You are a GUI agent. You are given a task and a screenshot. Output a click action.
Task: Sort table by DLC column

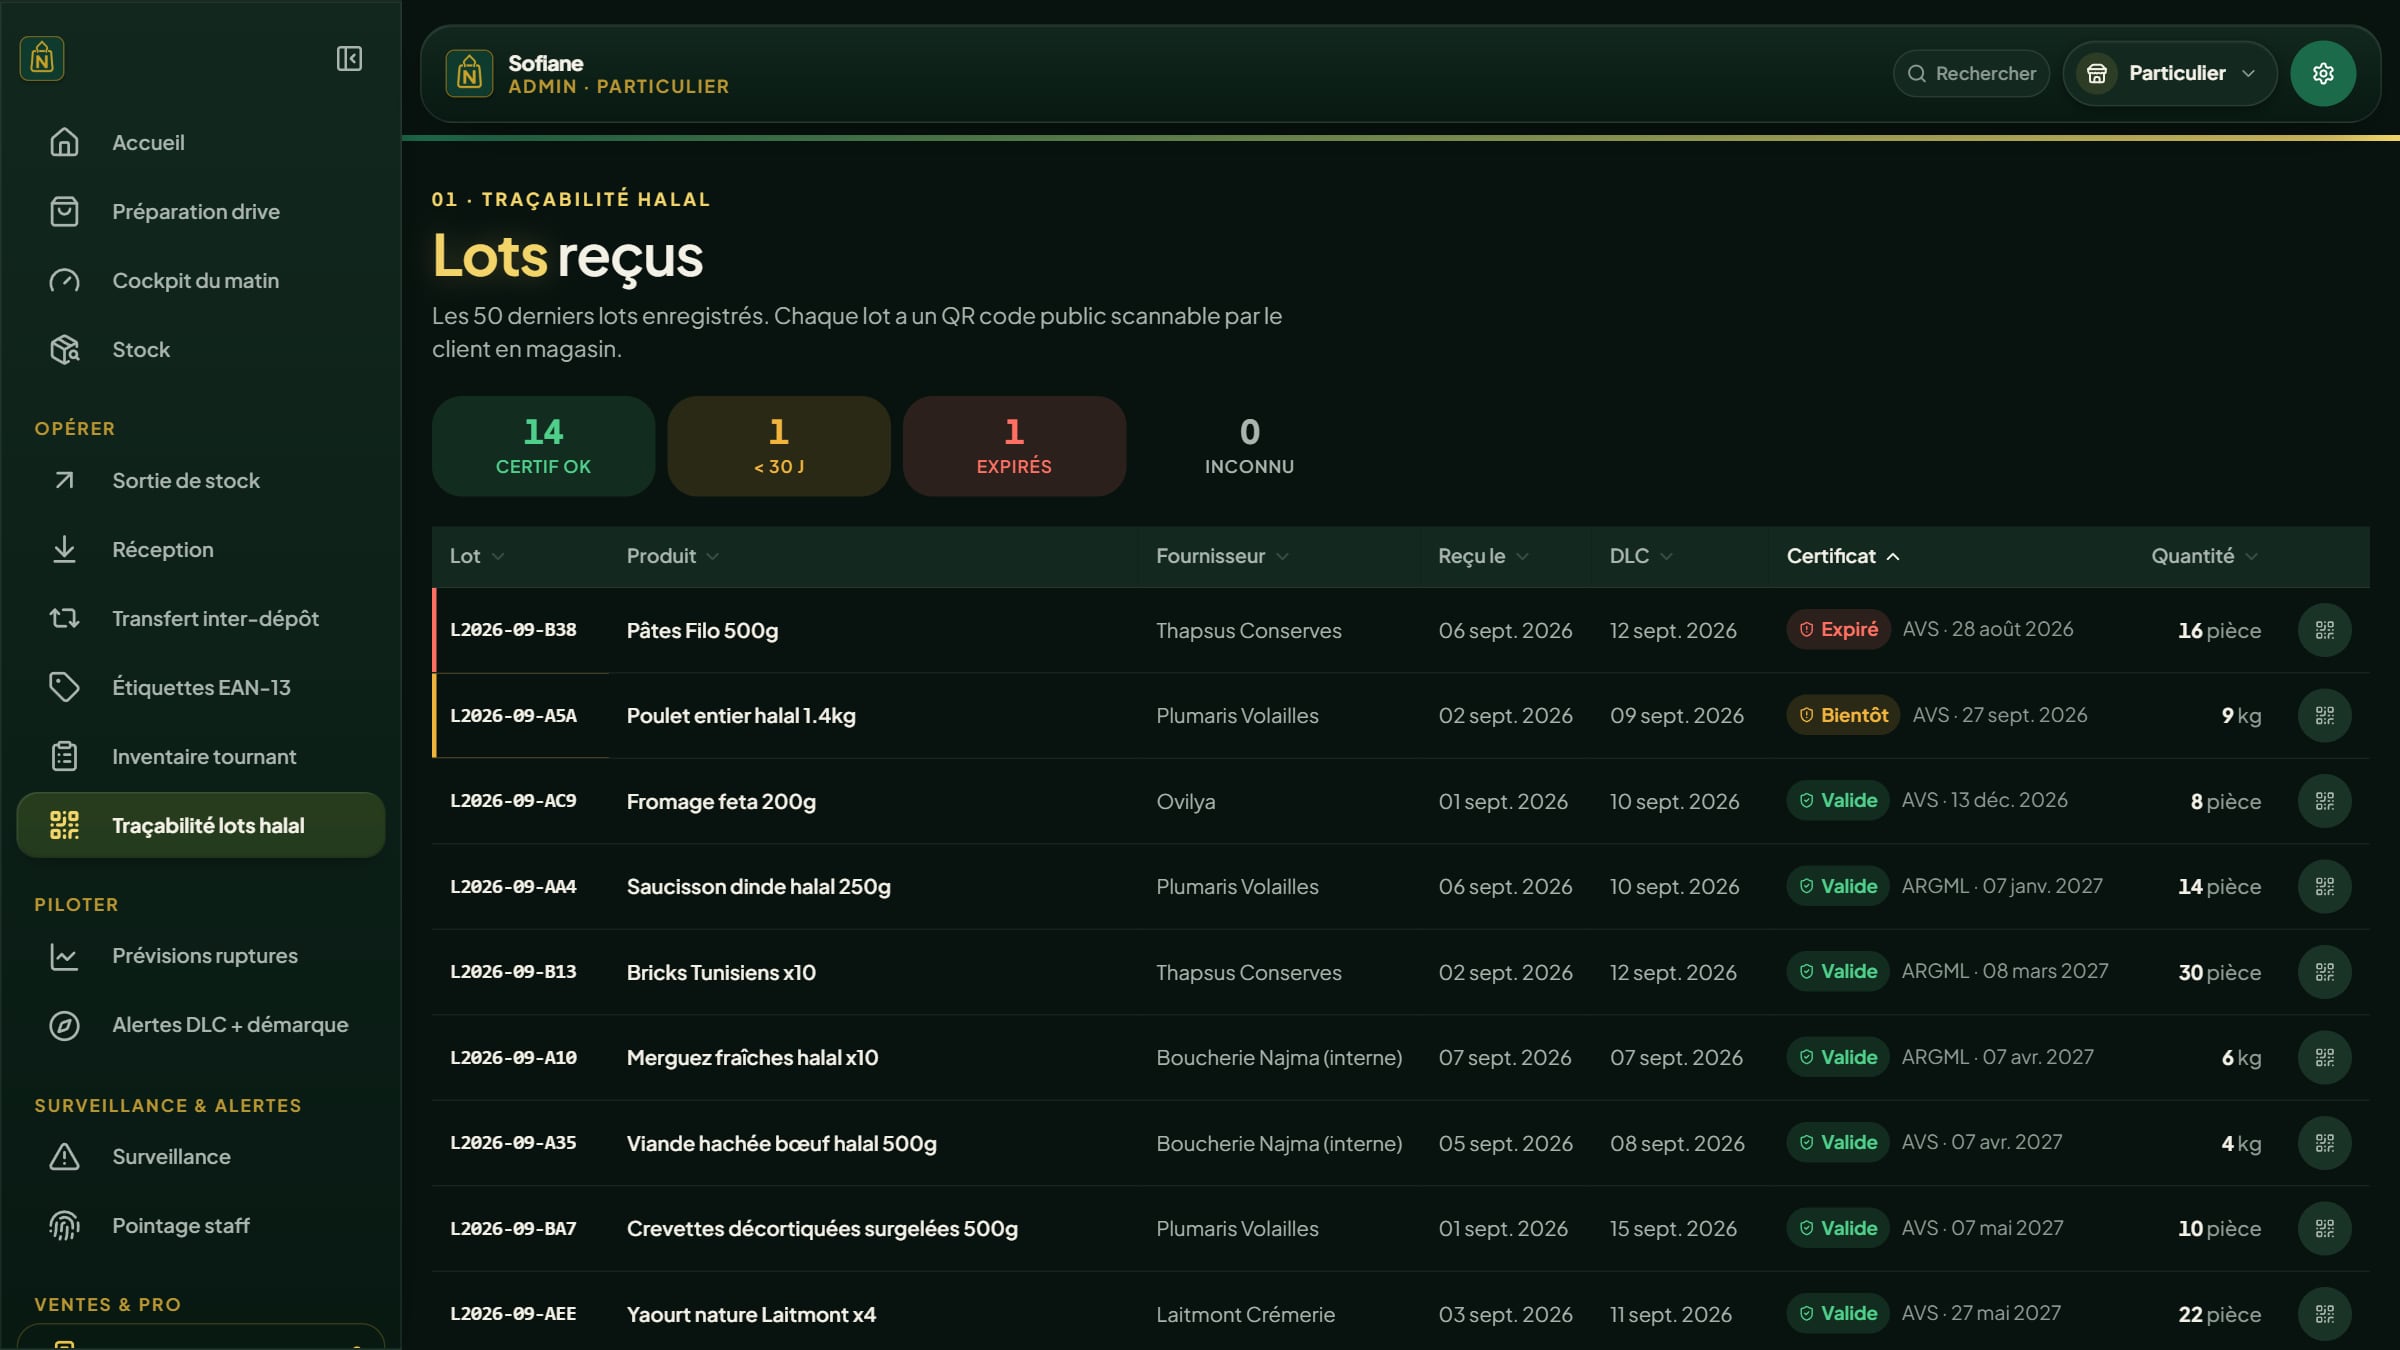coord(1640,556)
